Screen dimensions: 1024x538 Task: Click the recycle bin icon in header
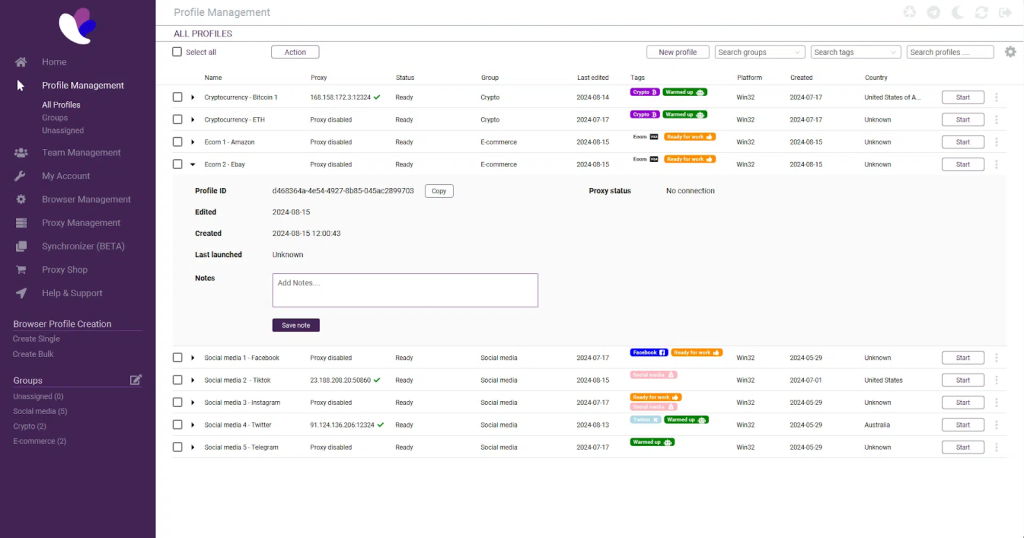909,13
